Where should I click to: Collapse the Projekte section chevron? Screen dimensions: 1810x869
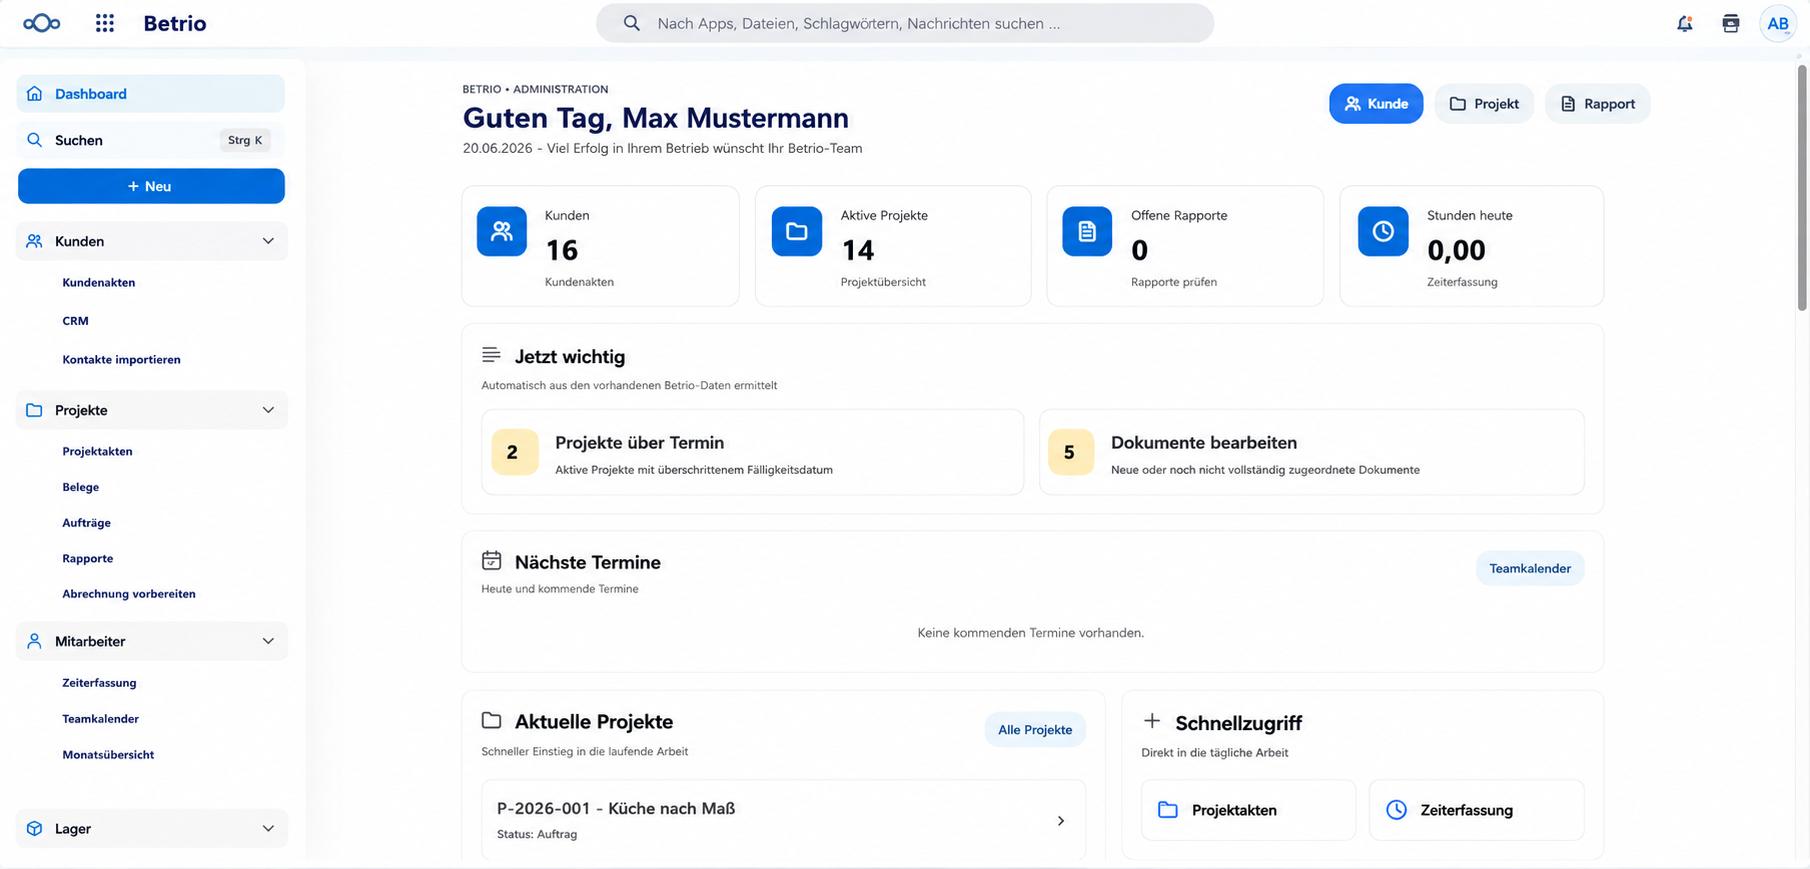[x=268, y=410]
